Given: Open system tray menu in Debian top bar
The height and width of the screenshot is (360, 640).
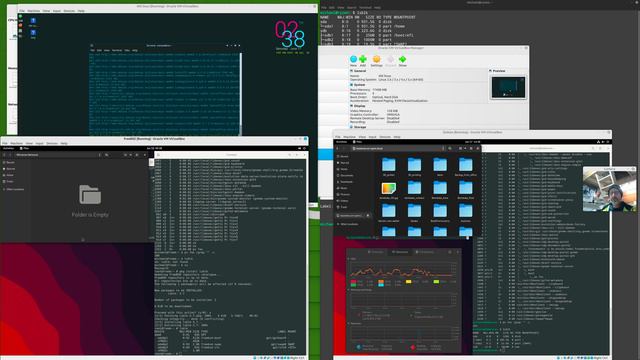Looking at the screenshot, I should [x=604, y=142].
